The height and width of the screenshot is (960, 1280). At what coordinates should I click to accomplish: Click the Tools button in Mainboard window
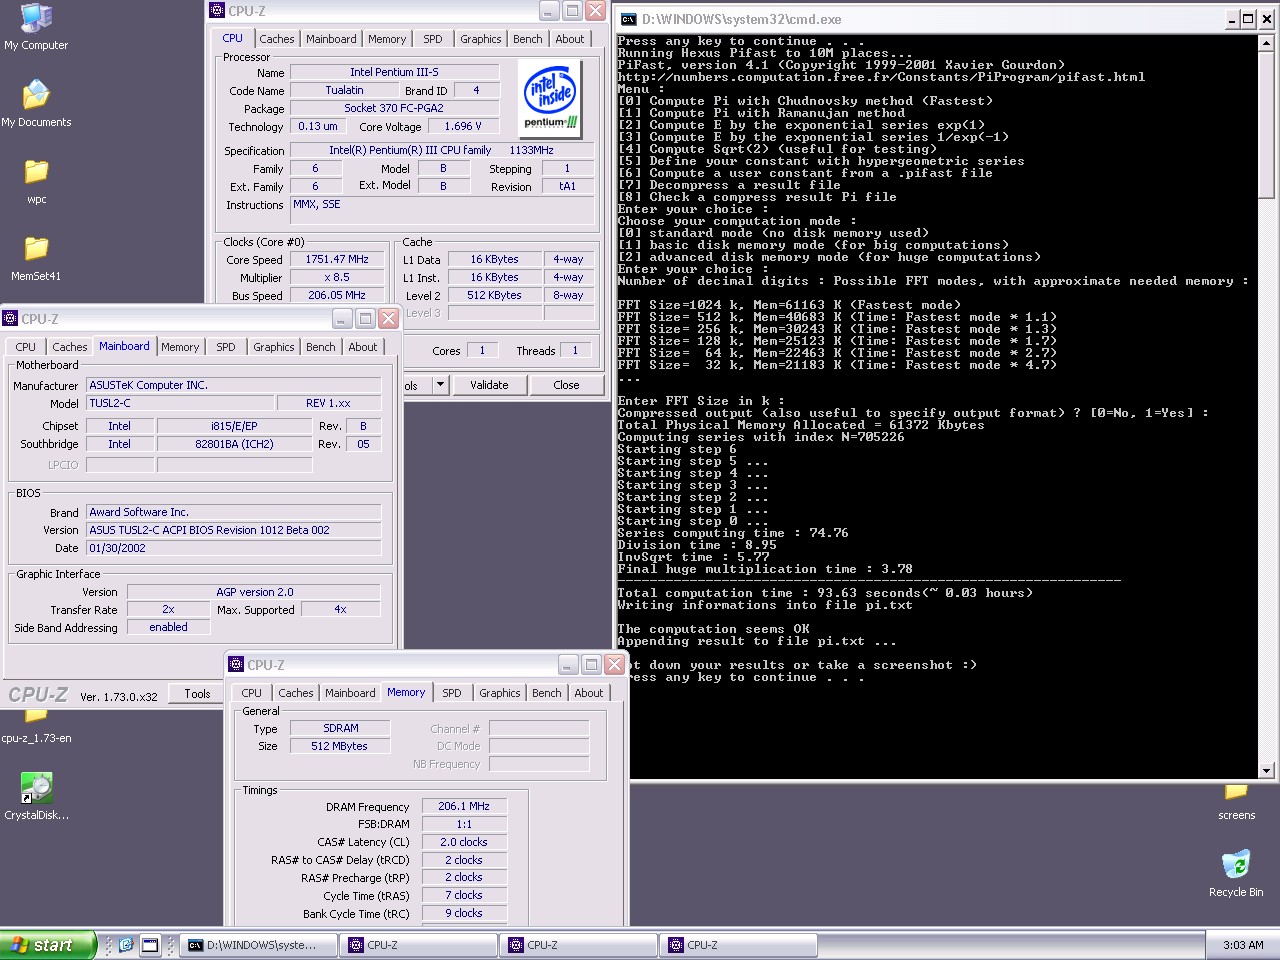point(197,693)
